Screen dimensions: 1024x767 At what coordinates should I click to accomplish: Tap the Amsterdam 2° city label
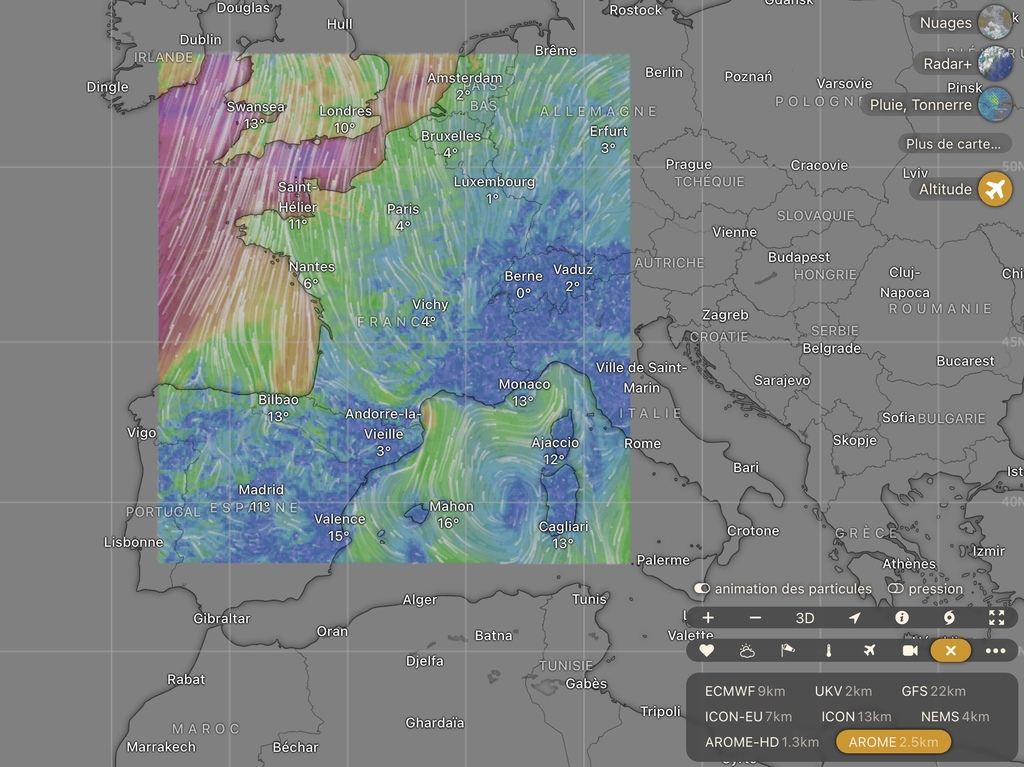[x=464, y=86]
